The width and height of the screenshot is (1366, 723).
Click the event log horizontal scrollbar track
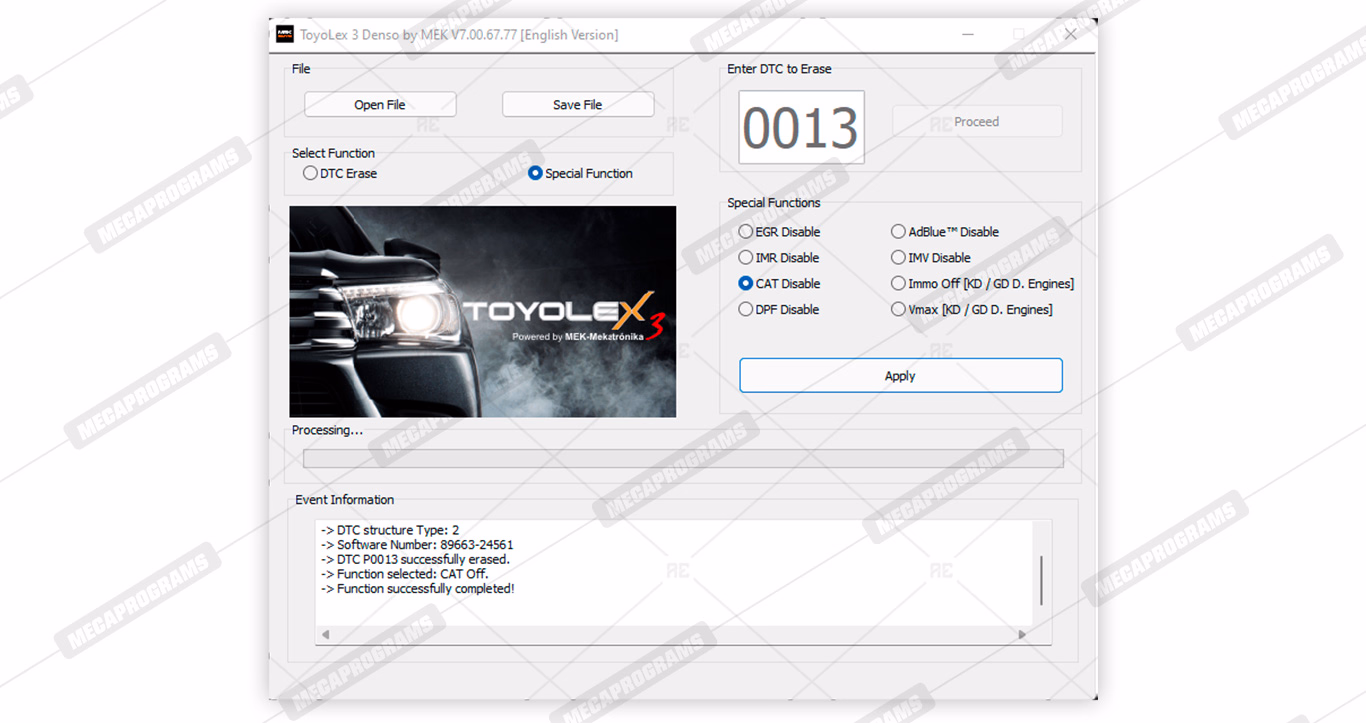pos(673,635)
